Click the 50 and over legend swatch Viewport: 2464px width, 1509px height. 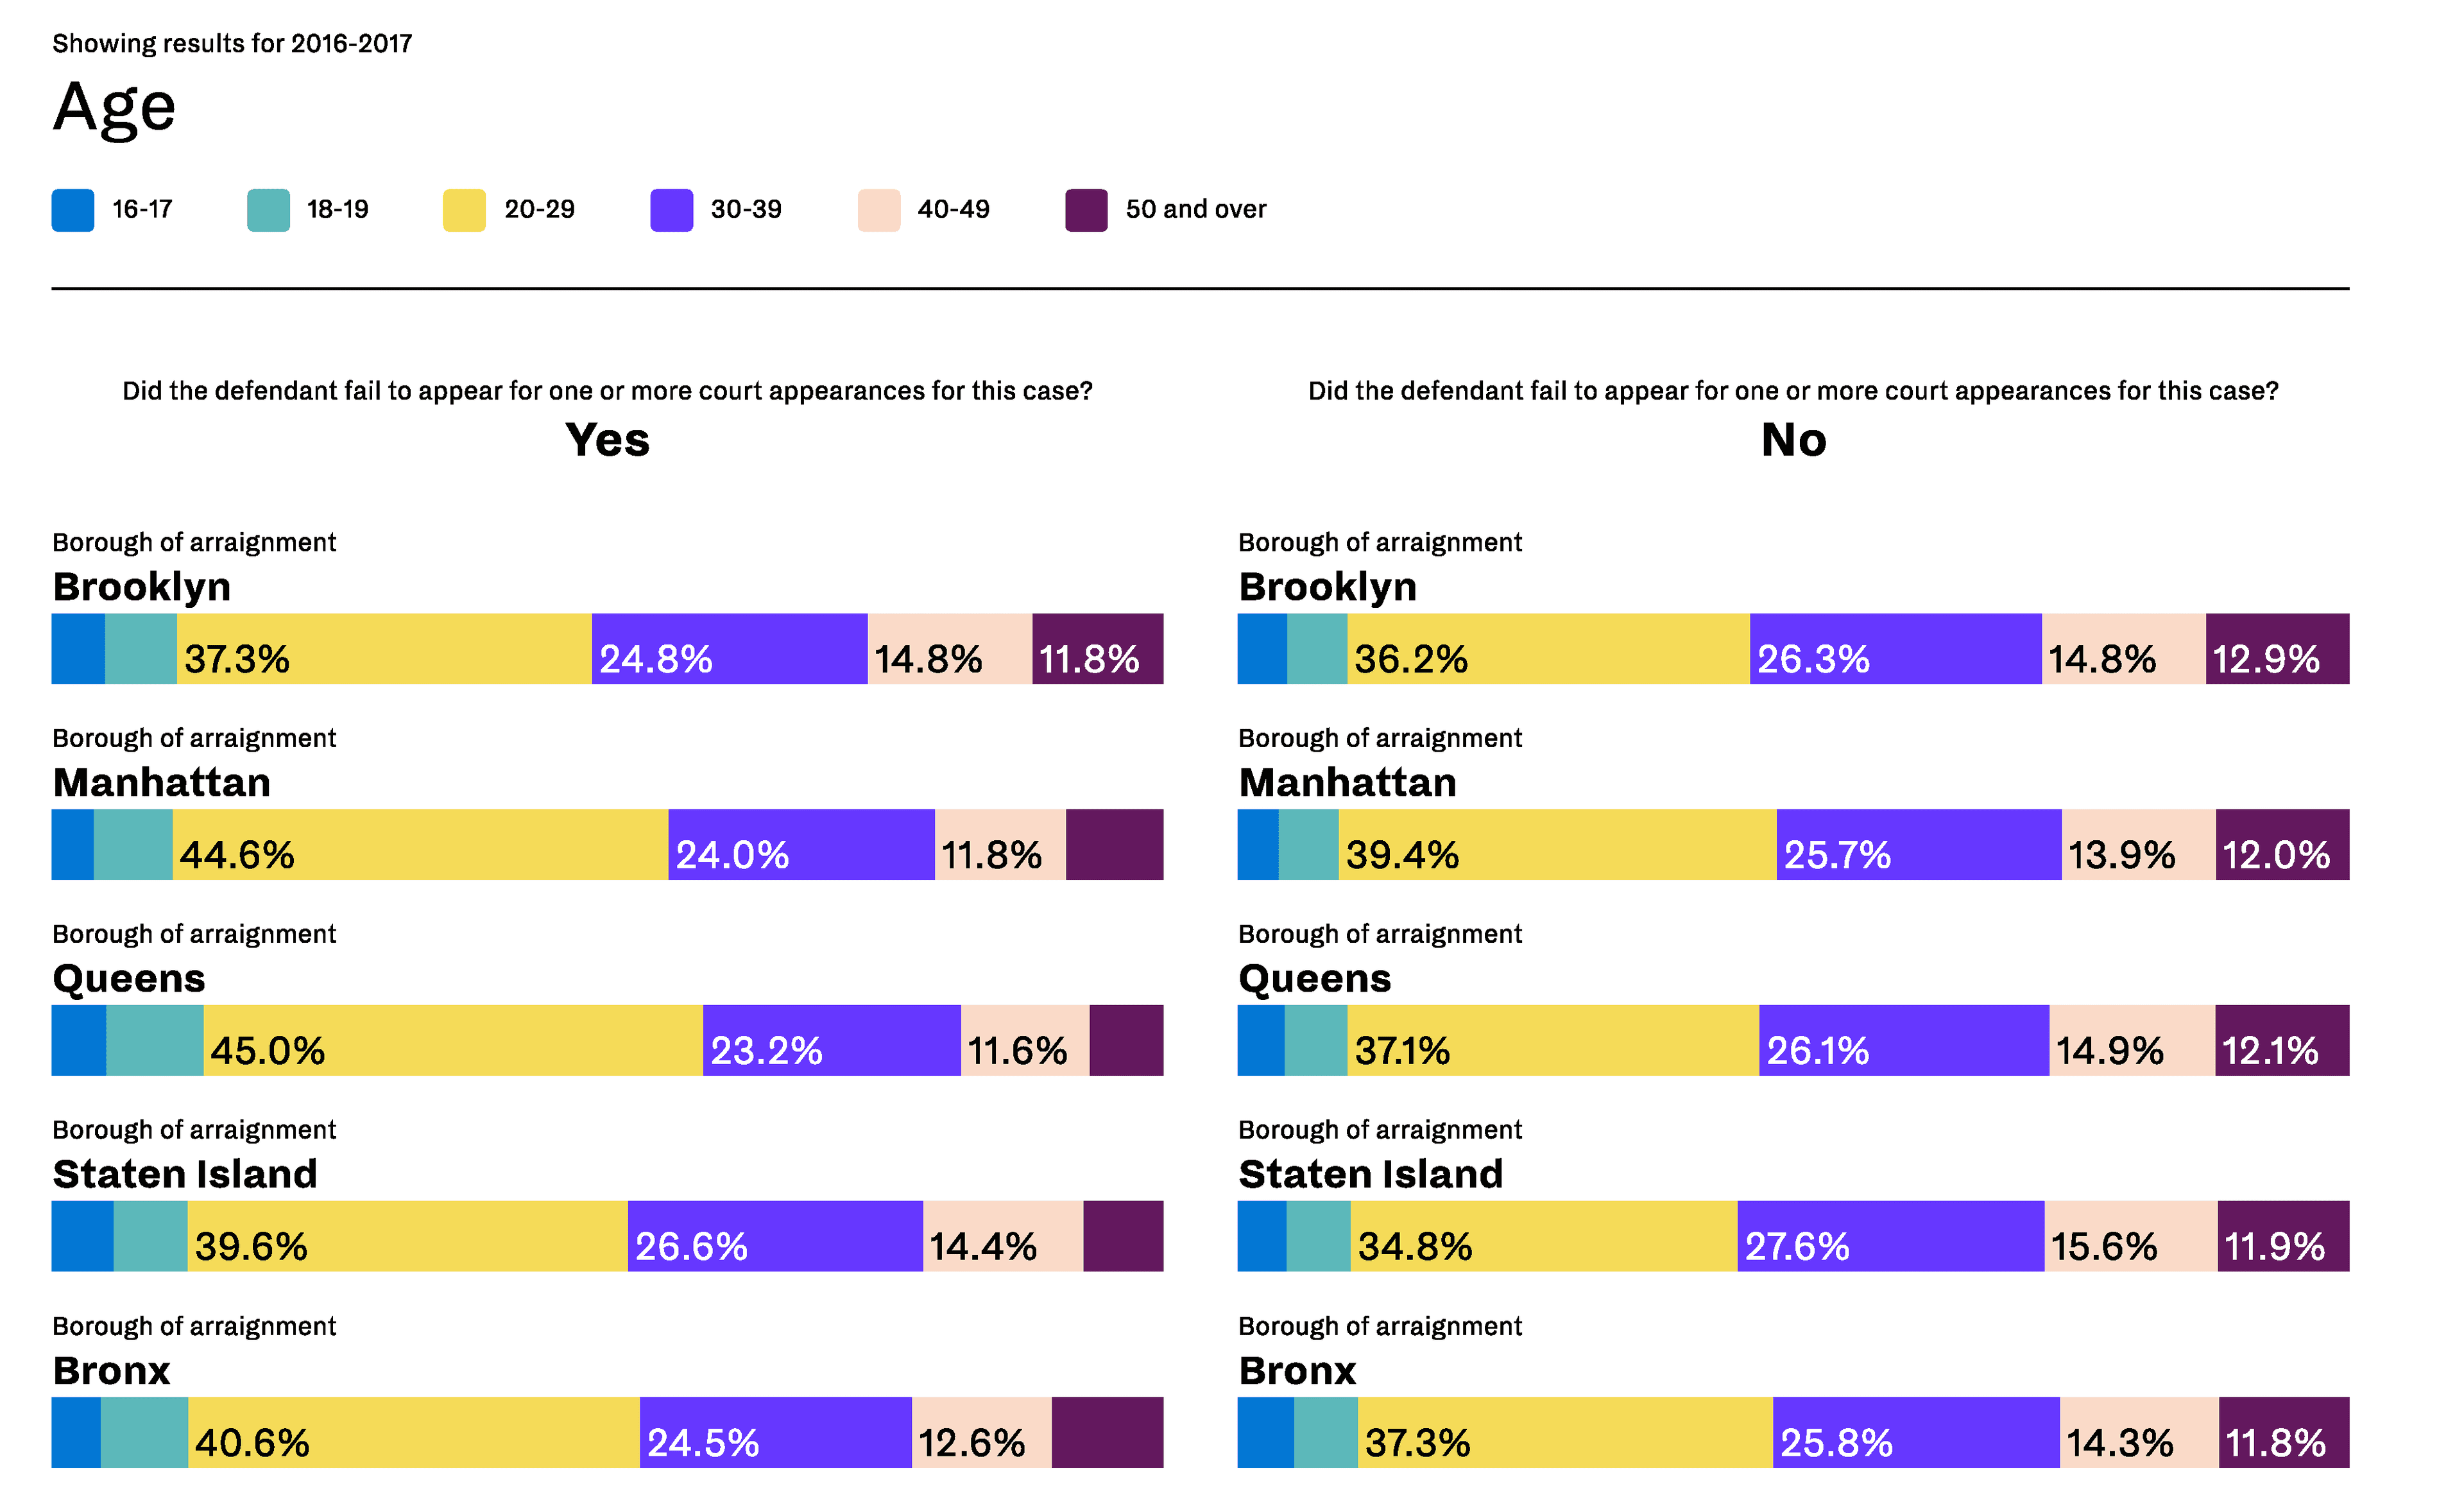point(1086,210)
